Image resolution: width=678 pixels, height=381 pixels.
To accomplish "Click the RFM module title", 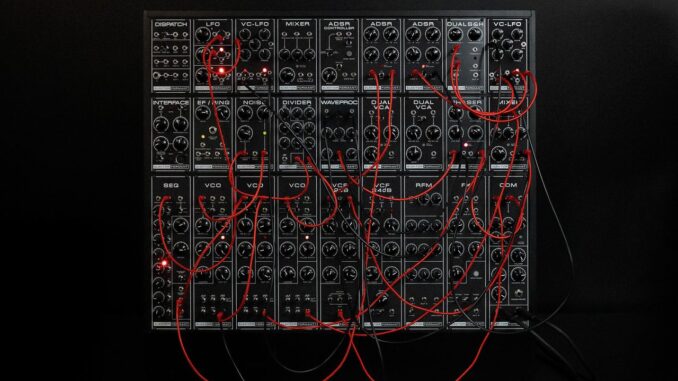I will click(x=423, y=185).
